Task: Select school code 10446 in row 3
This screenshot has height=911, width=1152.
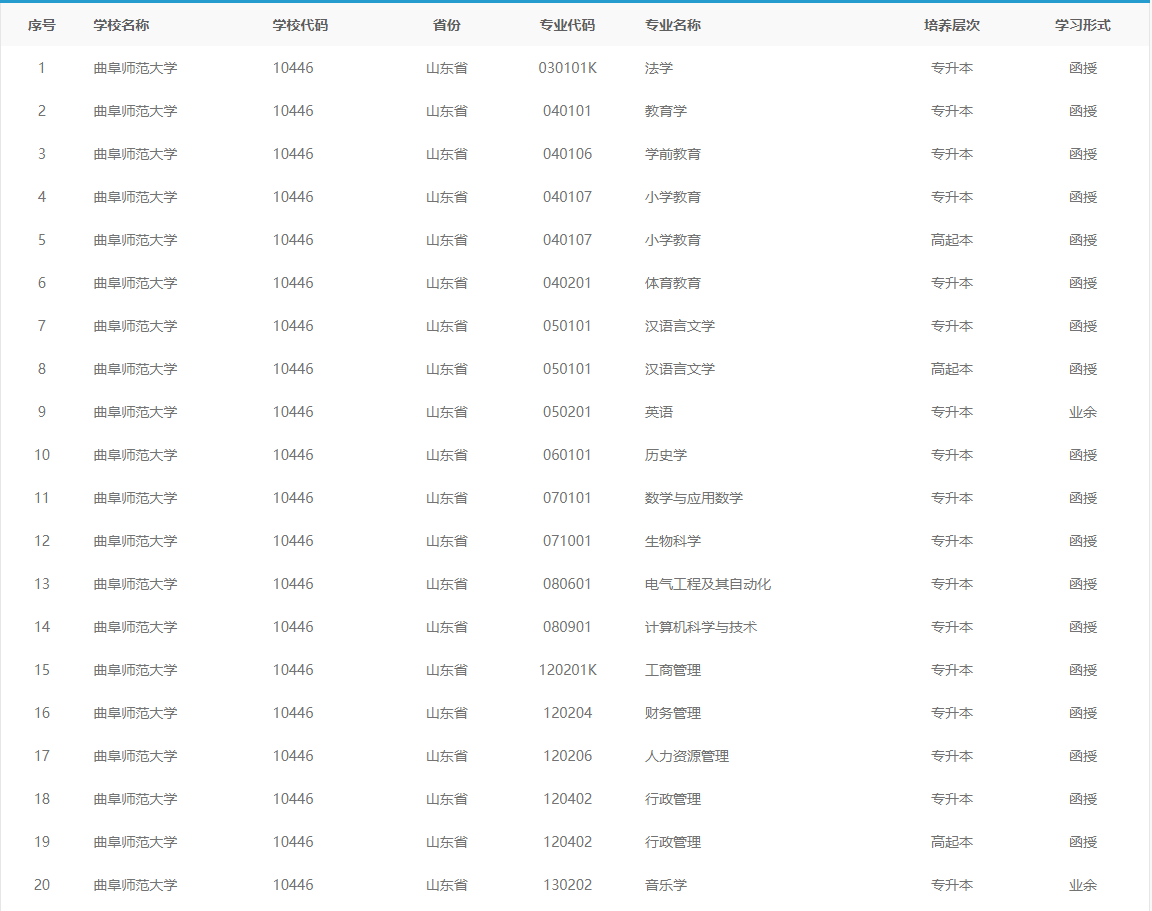Action: click(293, 154)
